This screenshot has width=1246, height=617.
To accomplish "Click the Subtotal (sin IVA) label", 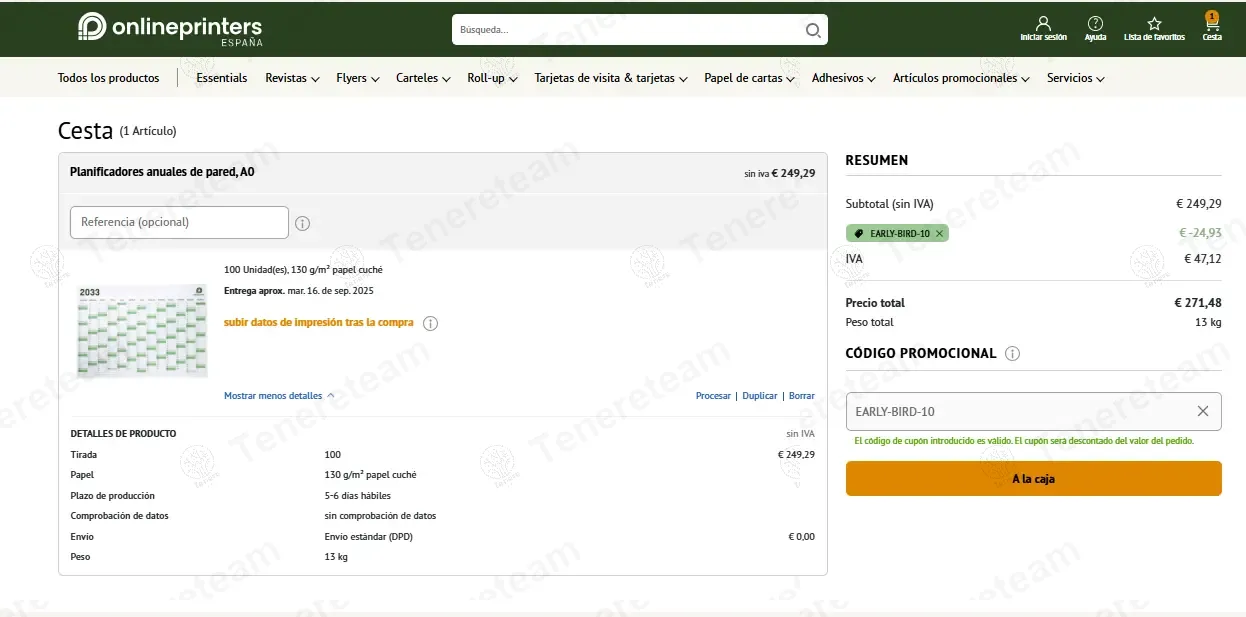I will coord(889,204).
